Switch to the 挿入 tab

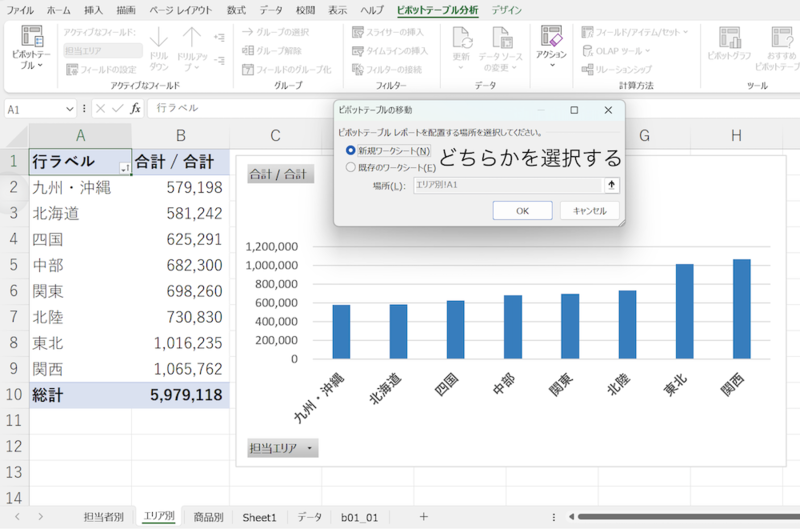93,10
